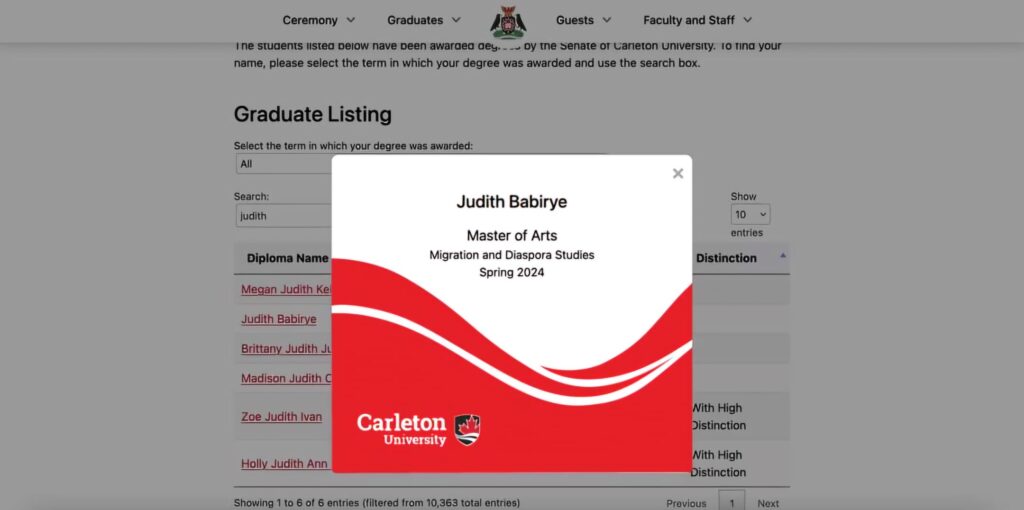
Task: Click the Distinction column sort arrow
Action: (x=783, y=255)
